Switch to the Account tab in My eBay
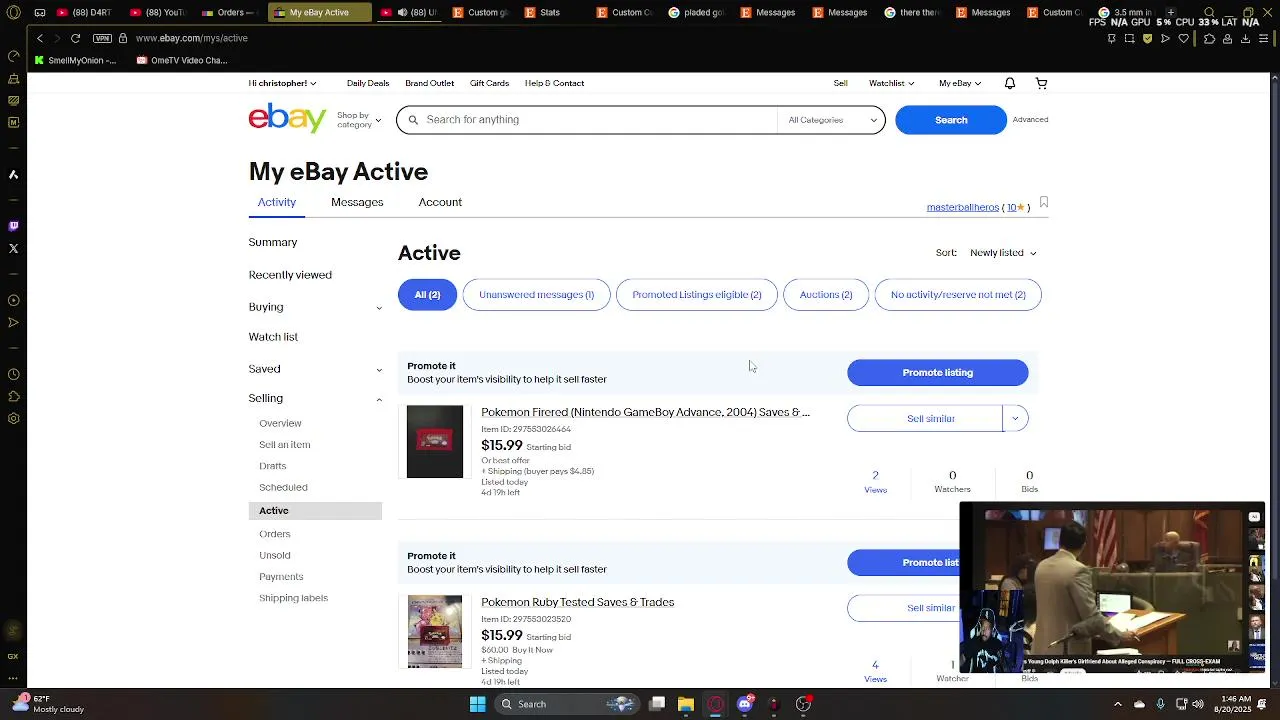 coord(440,202)
